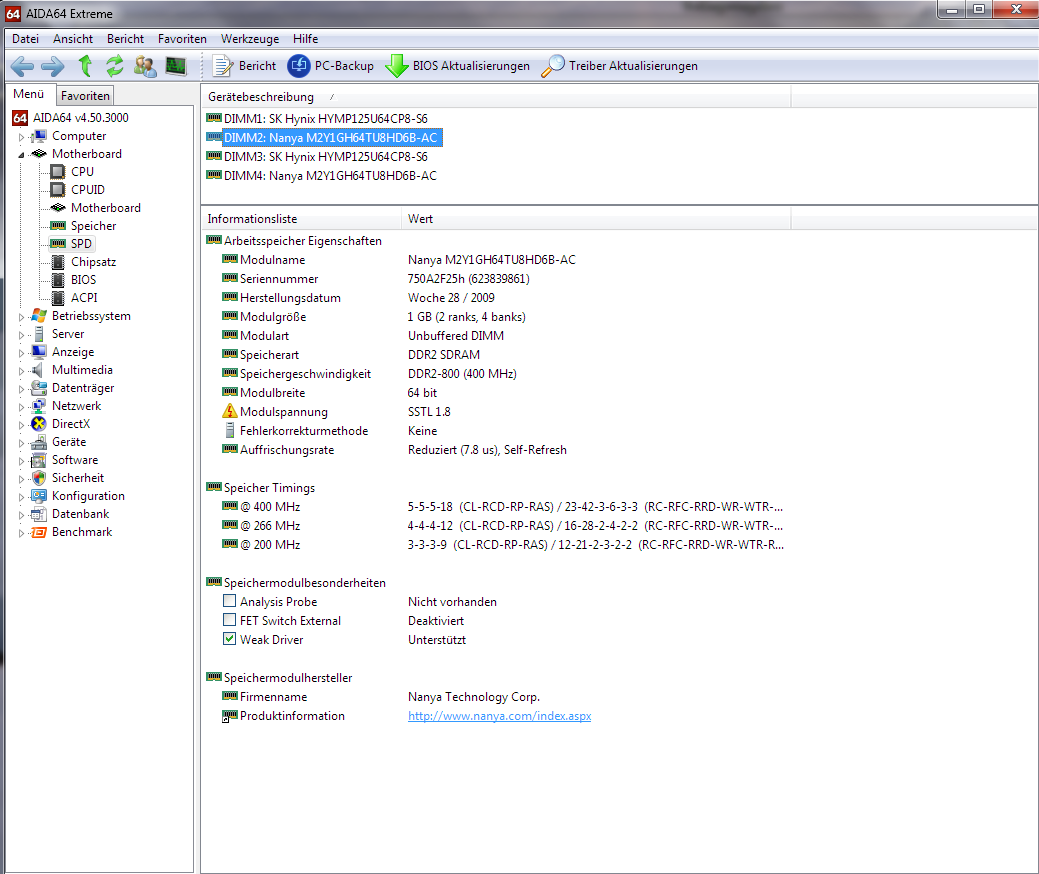Select the @ 266 MHz timings row
1039x874 pixels.
(496, 526)
